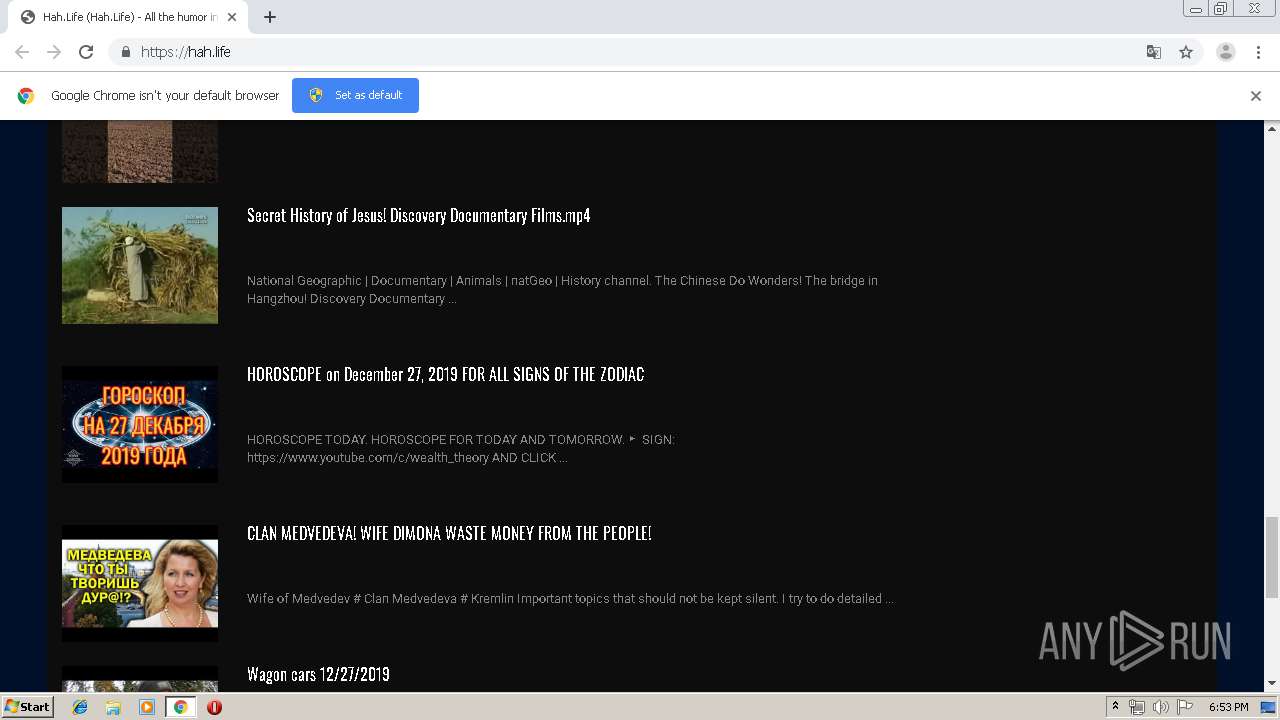Select Chrome in the taskbar
This screenshot has width=1280, height=720.
coord(180,707)
